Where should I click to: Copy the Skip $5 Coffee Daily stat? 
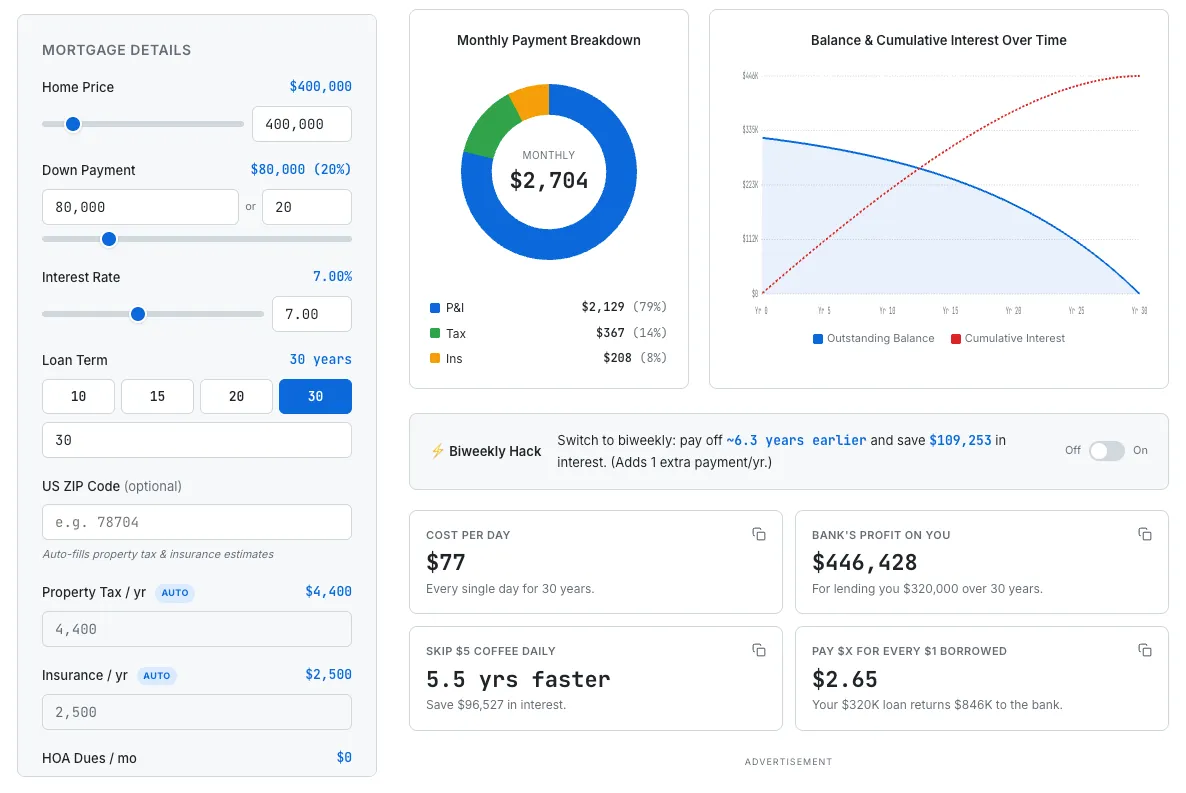759,650
